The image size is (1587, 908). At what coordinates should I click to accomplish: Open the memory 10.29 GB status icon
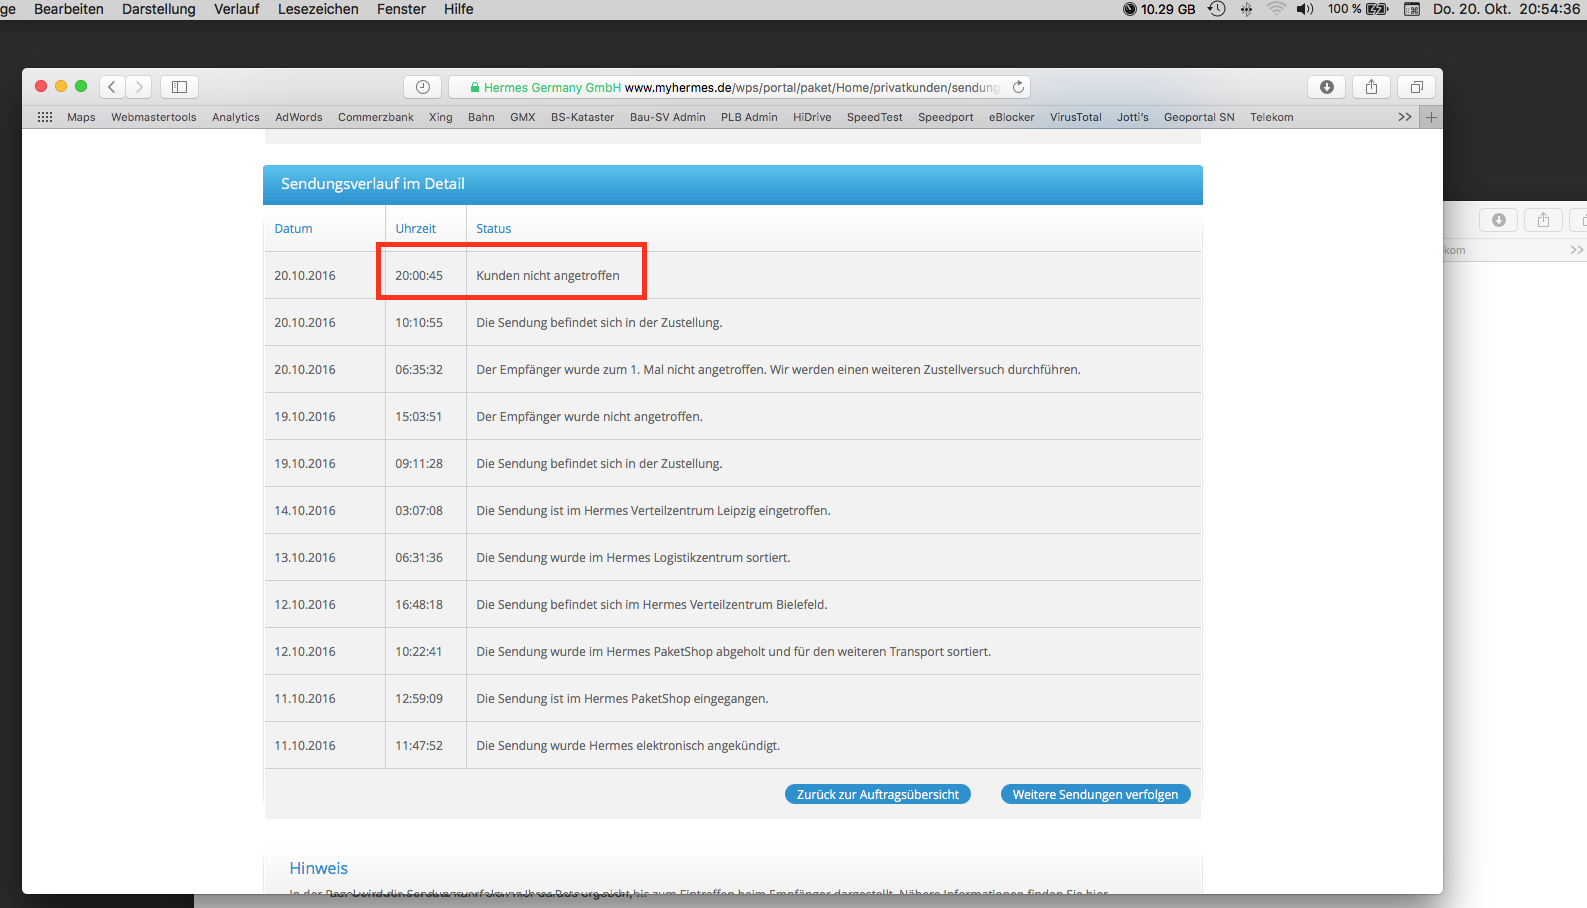click(1159, 9)
